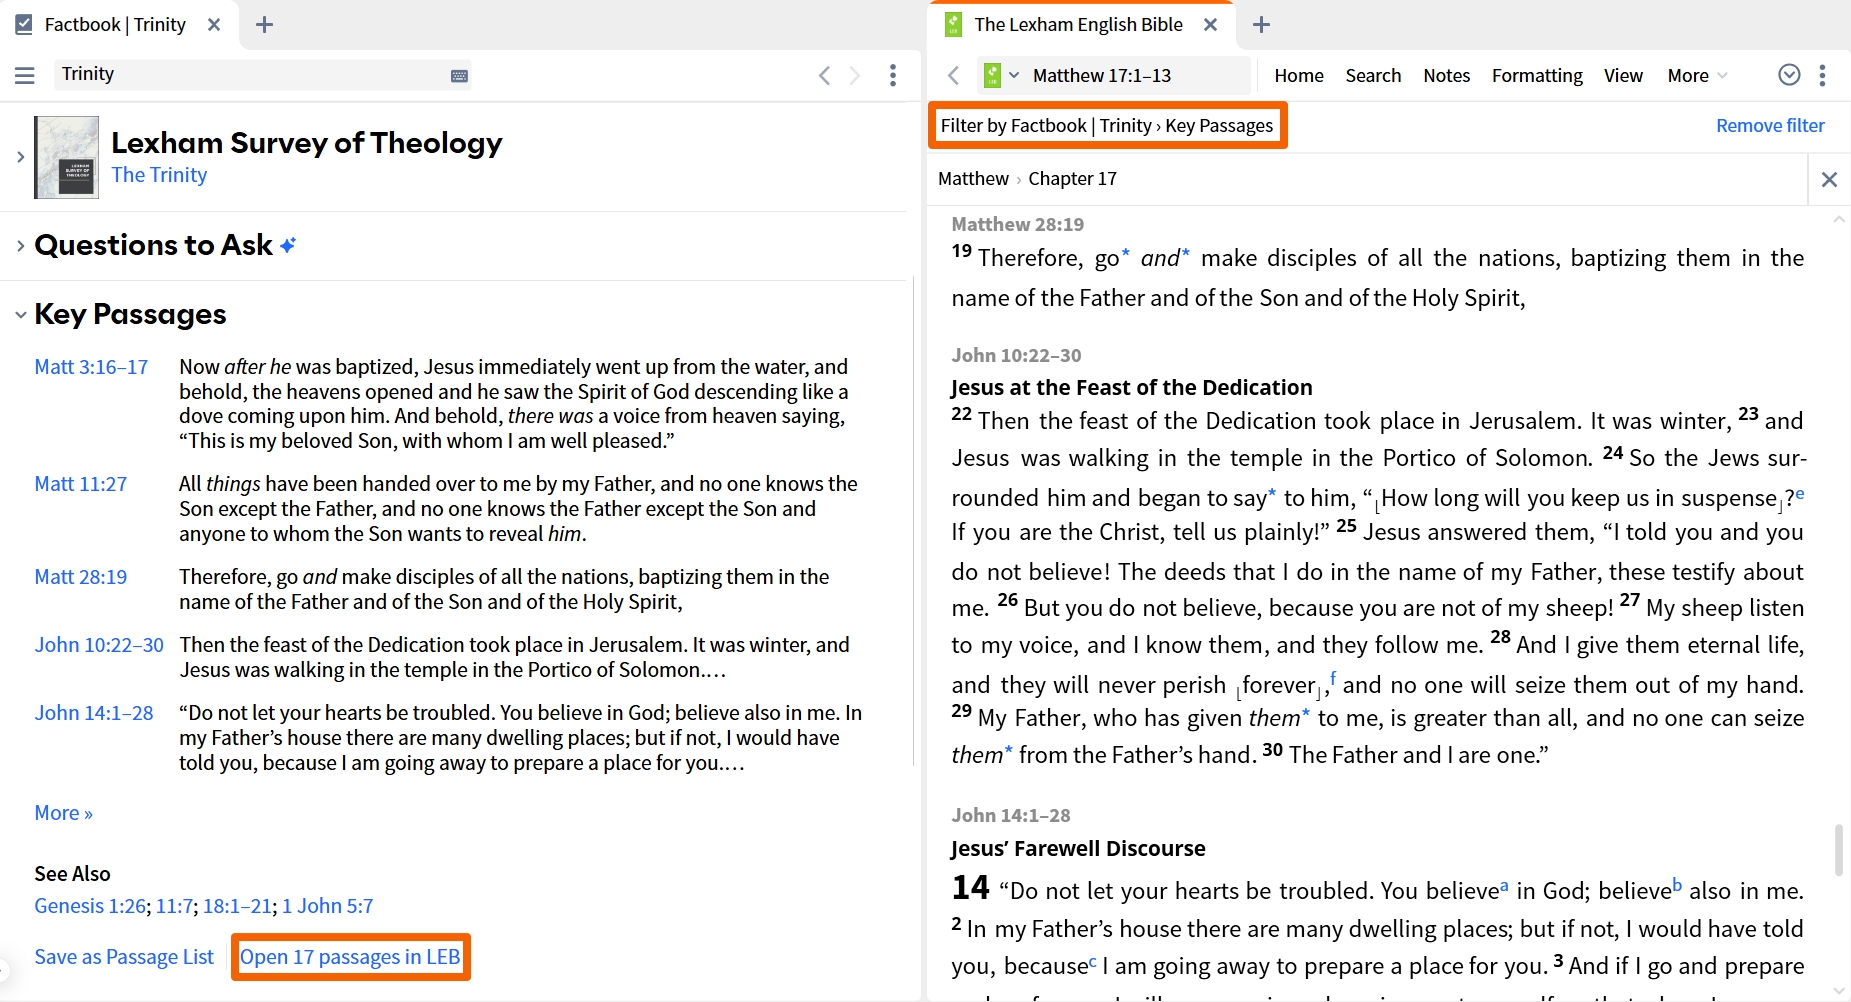Image resolution: width=1851 pixels, height=1002 pixels.
Task: Close the Matthew Chapter 17 locator bar
Action: pos(1829,179)
